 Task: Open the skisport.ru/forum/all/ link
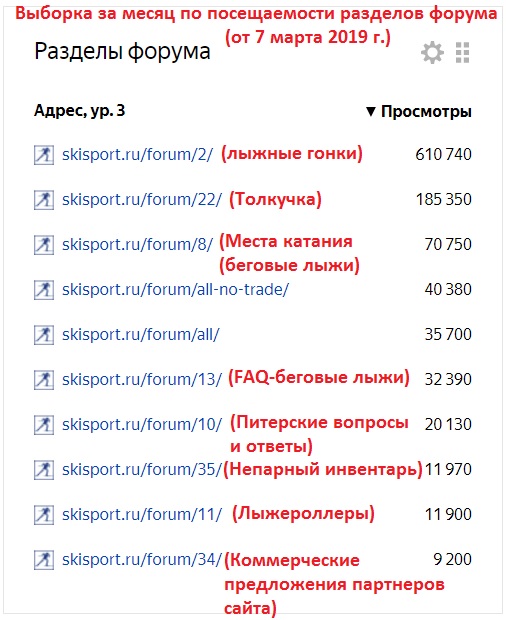click(x=140, y=335)
